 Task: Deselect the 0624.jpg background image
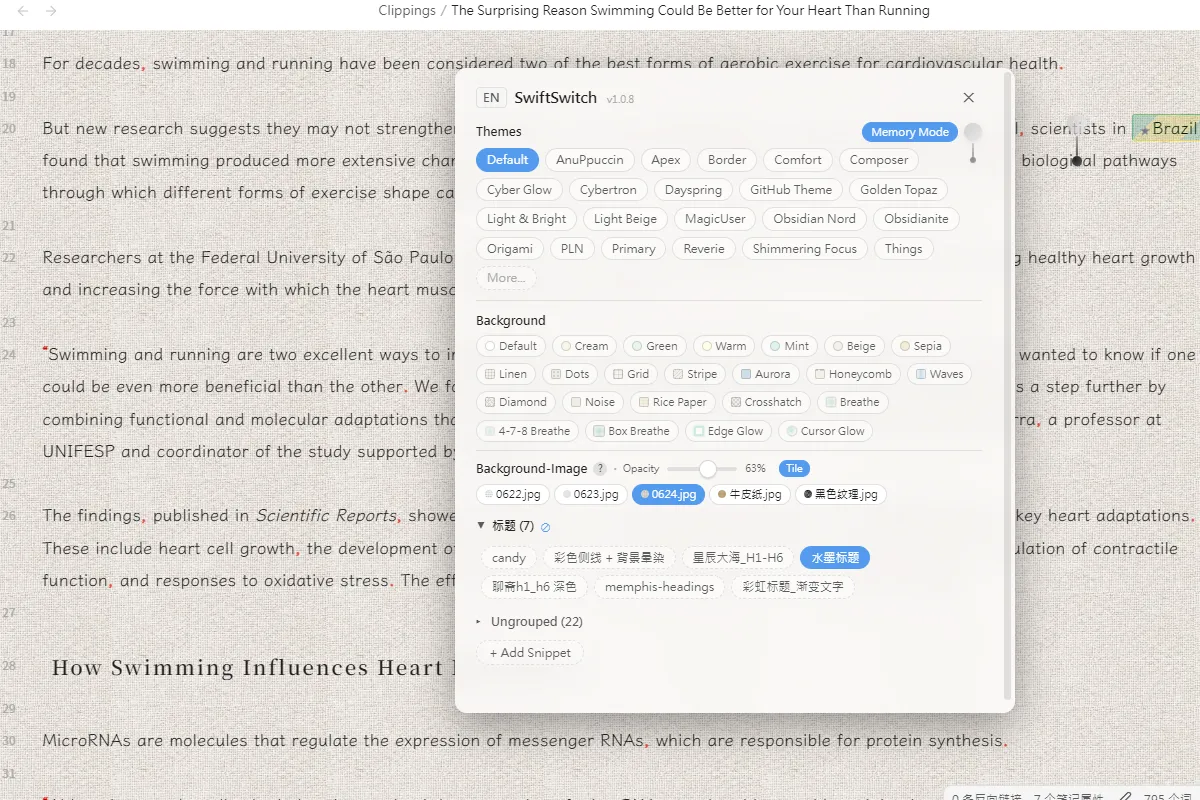[x=668, y=494]
